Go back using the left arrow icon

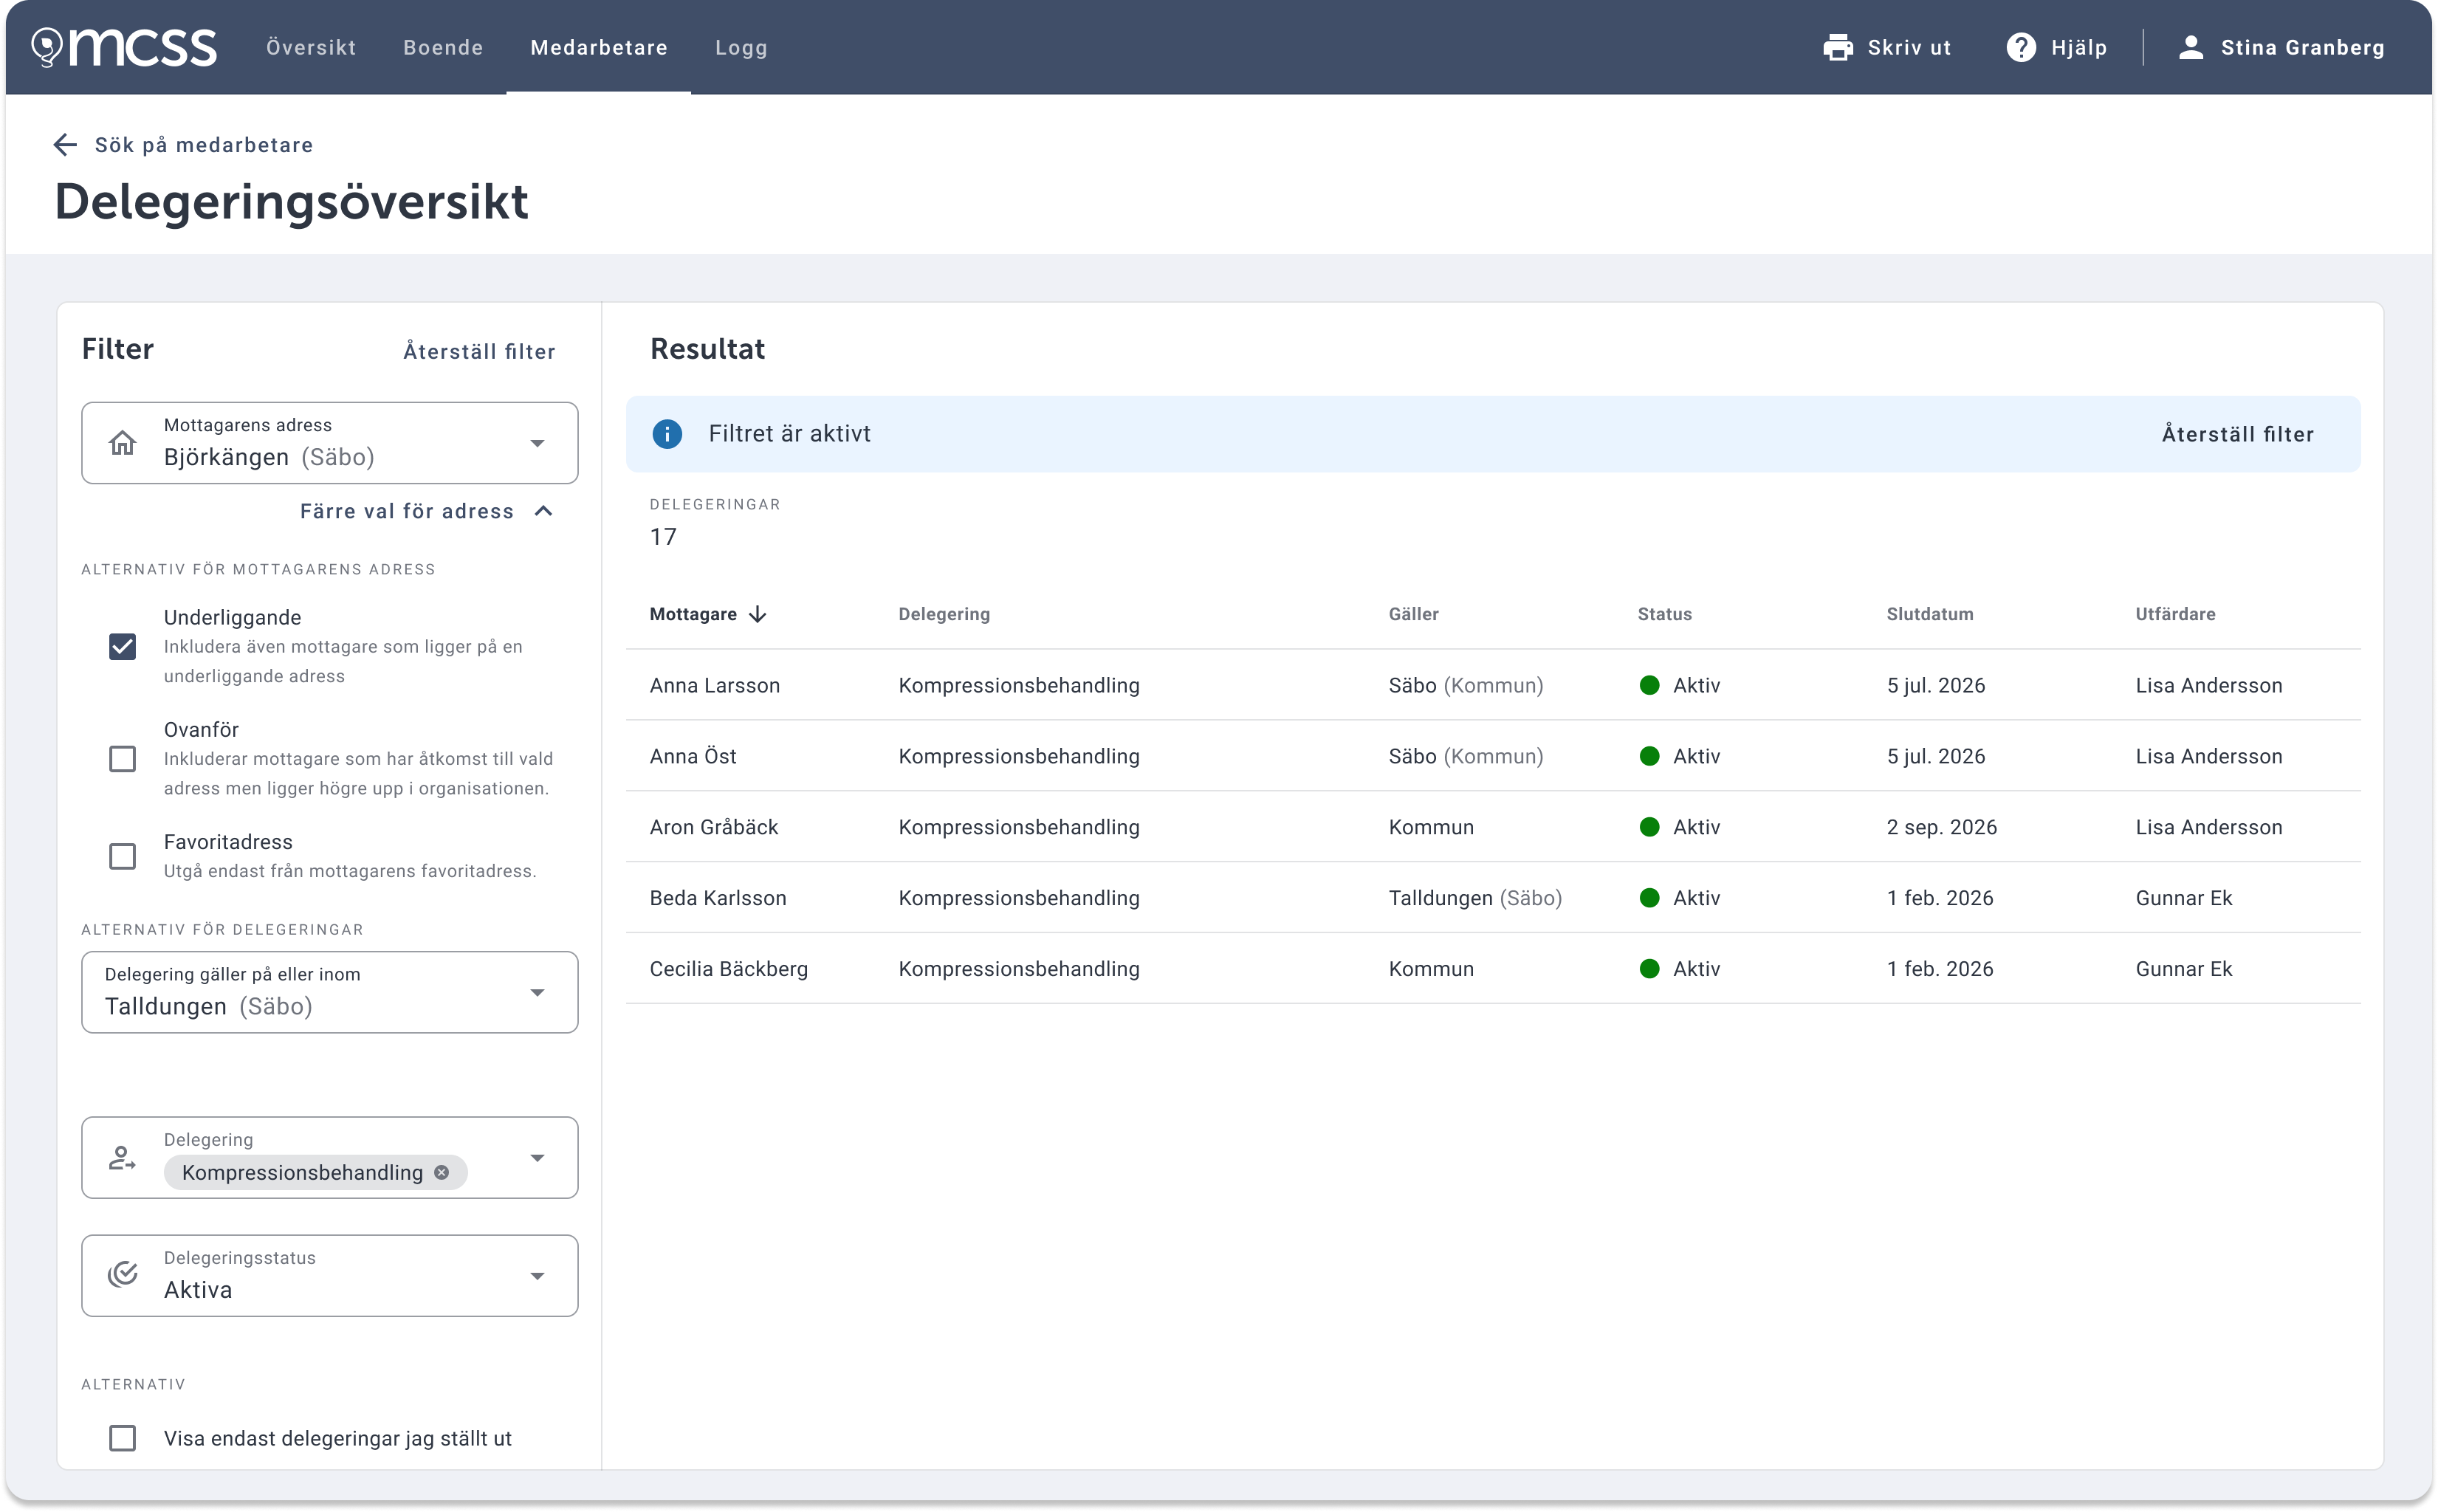click(65, 145)
